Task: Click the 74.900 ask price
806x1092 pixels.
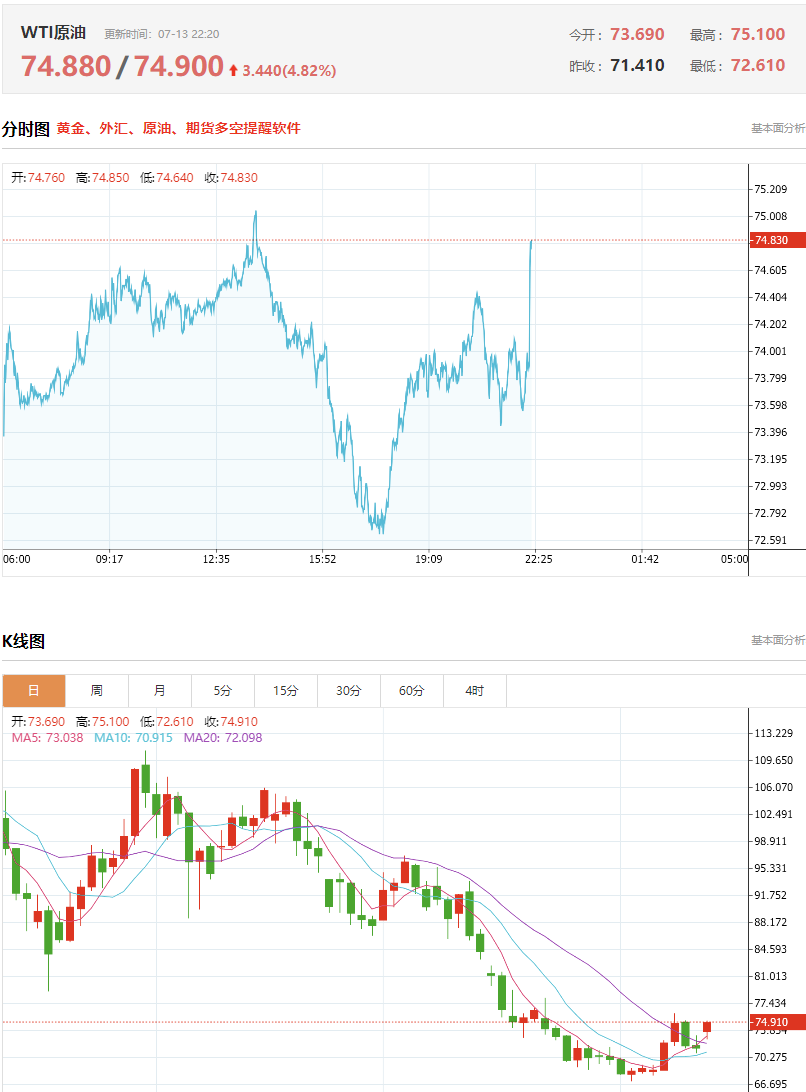Action: pyautogui.click(x=178, y=67)
